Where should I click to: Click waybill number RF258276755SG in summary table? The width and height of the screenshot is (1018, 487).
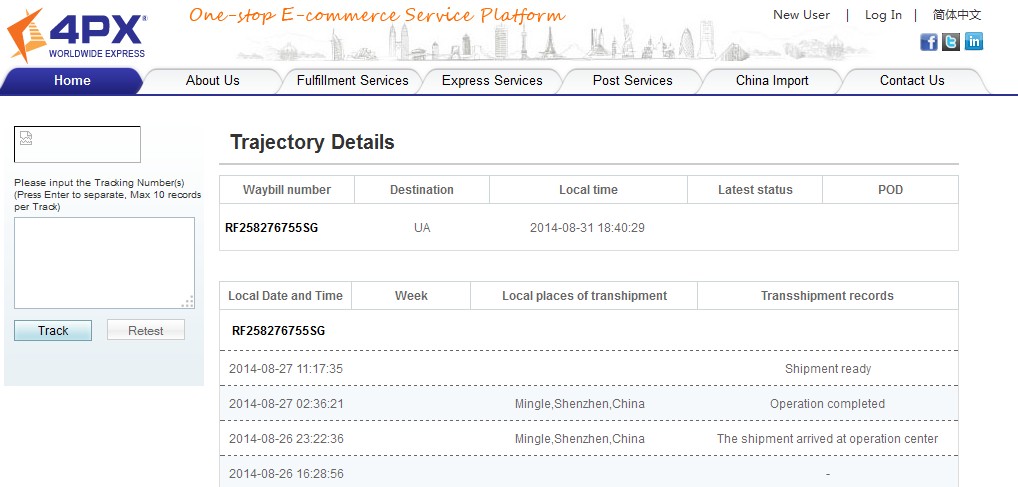[x=272, y=228]
